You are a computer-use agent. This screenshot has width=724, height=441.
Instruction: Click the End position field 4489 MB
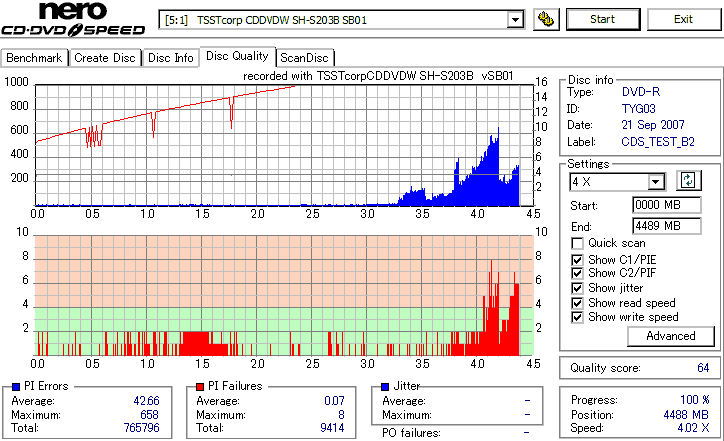click(666, 226)
